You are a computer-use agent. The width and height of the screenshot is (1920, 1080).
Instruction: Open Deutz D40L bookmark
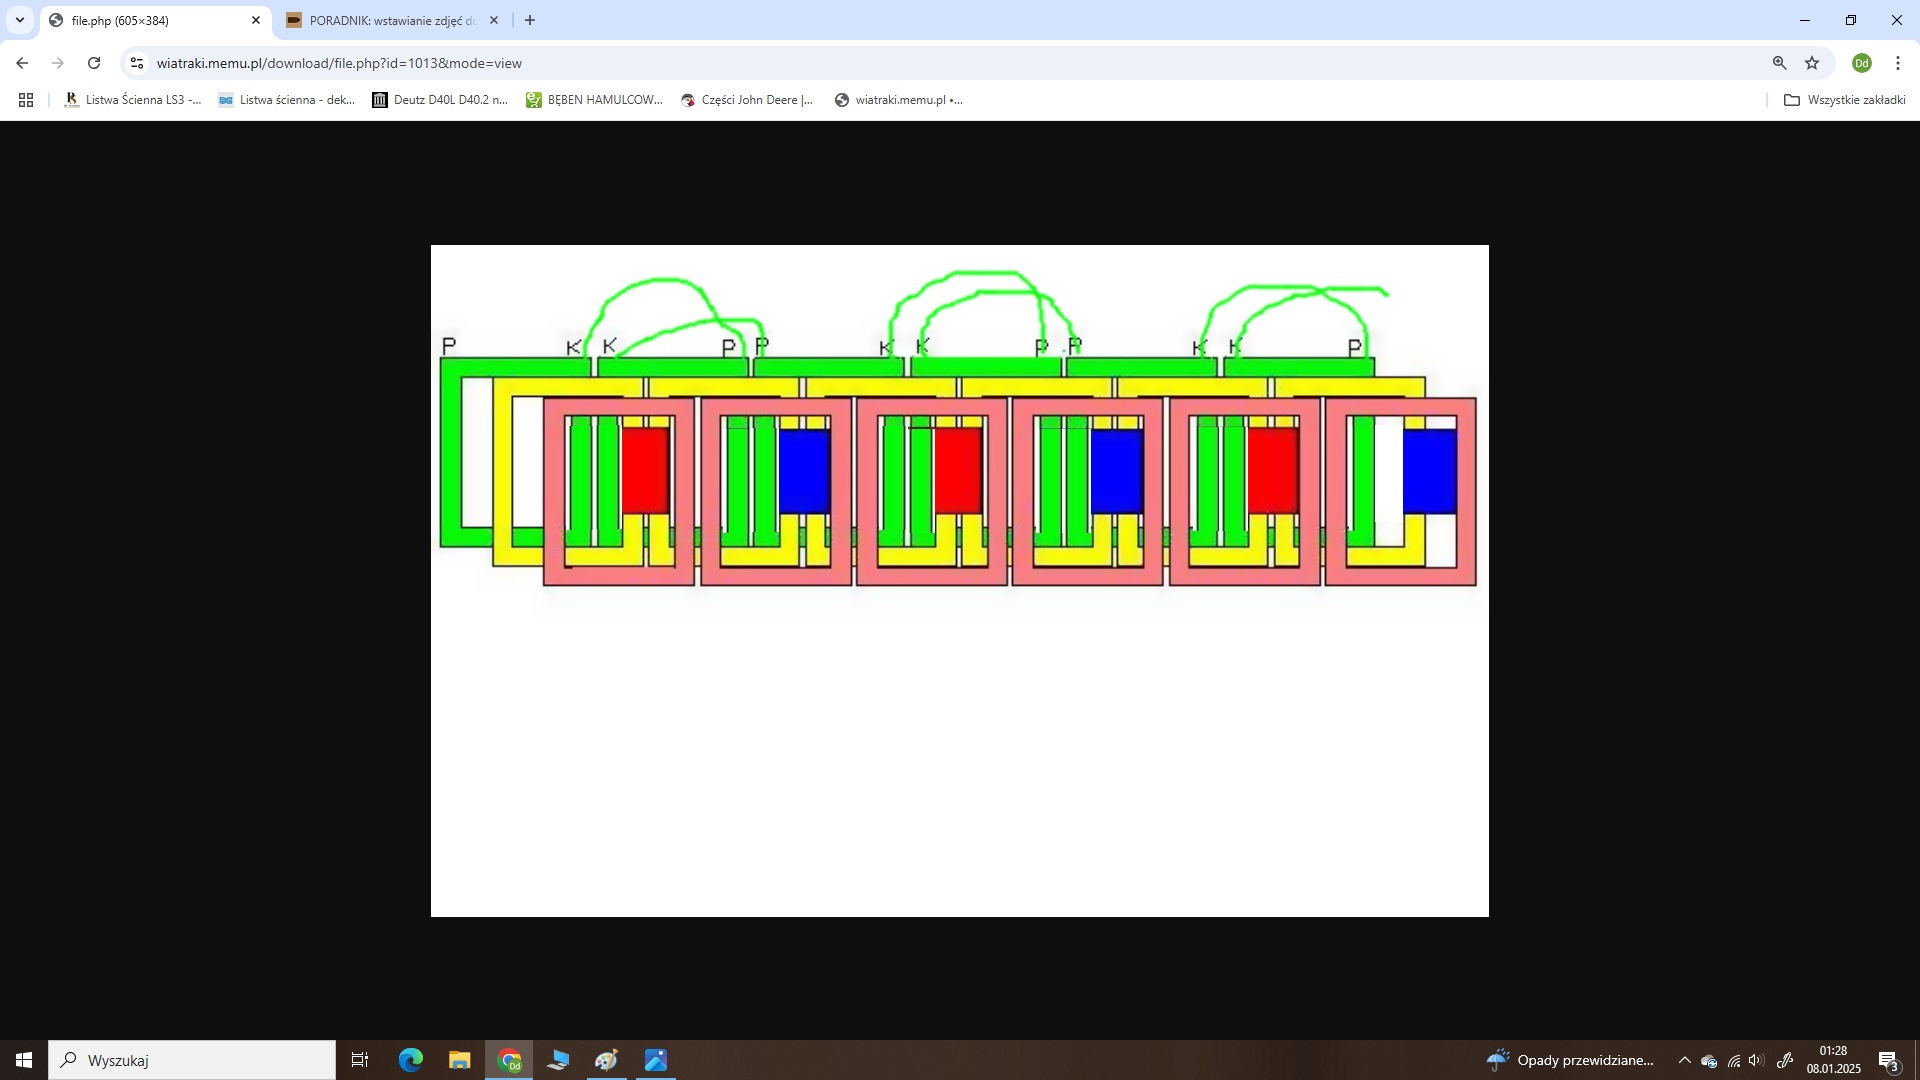tap(440, 100)
